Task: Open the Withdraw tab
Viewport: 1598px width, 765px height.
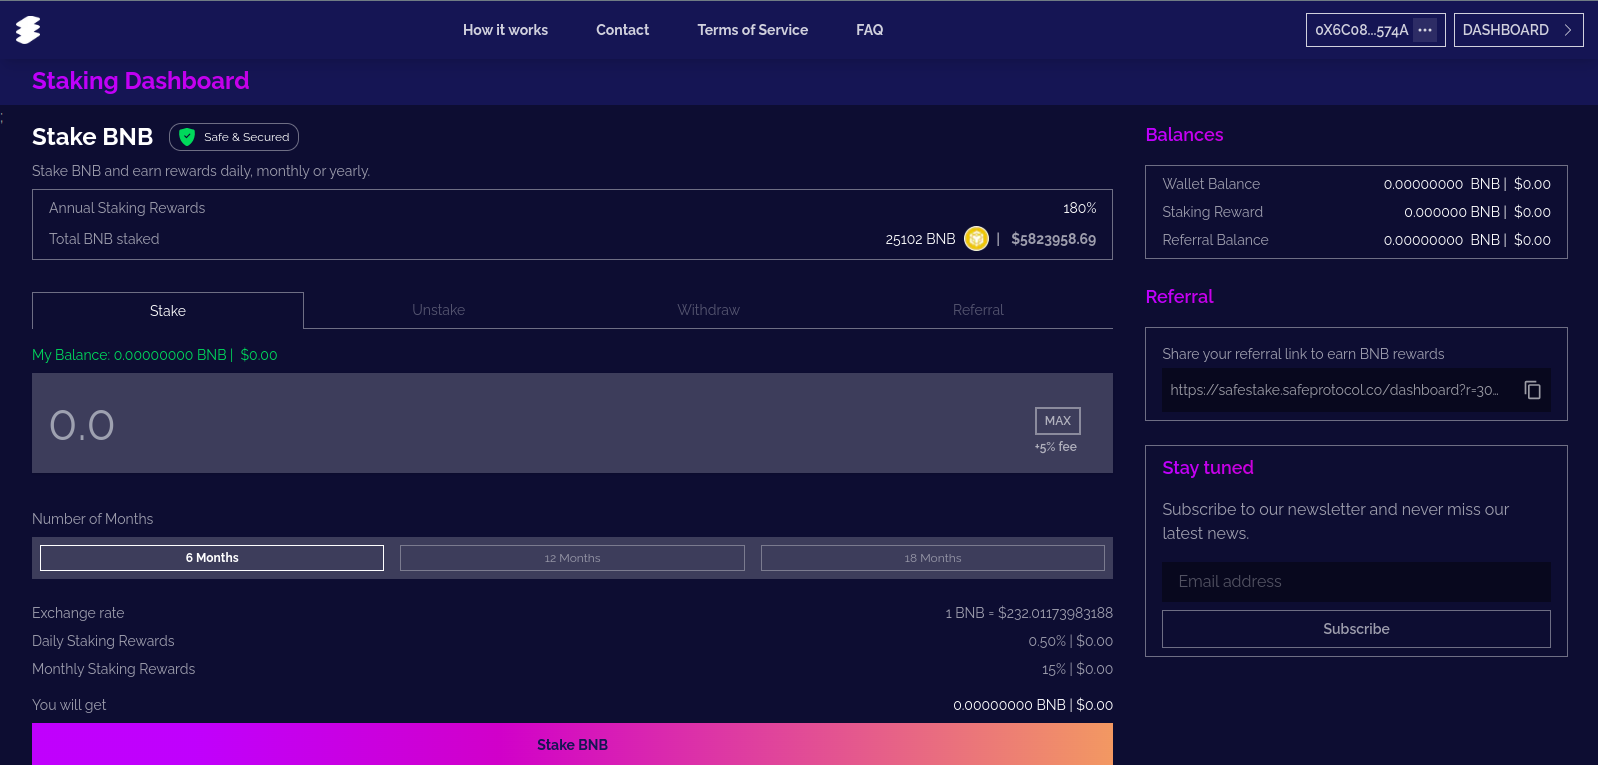Action: coord(708,310)
